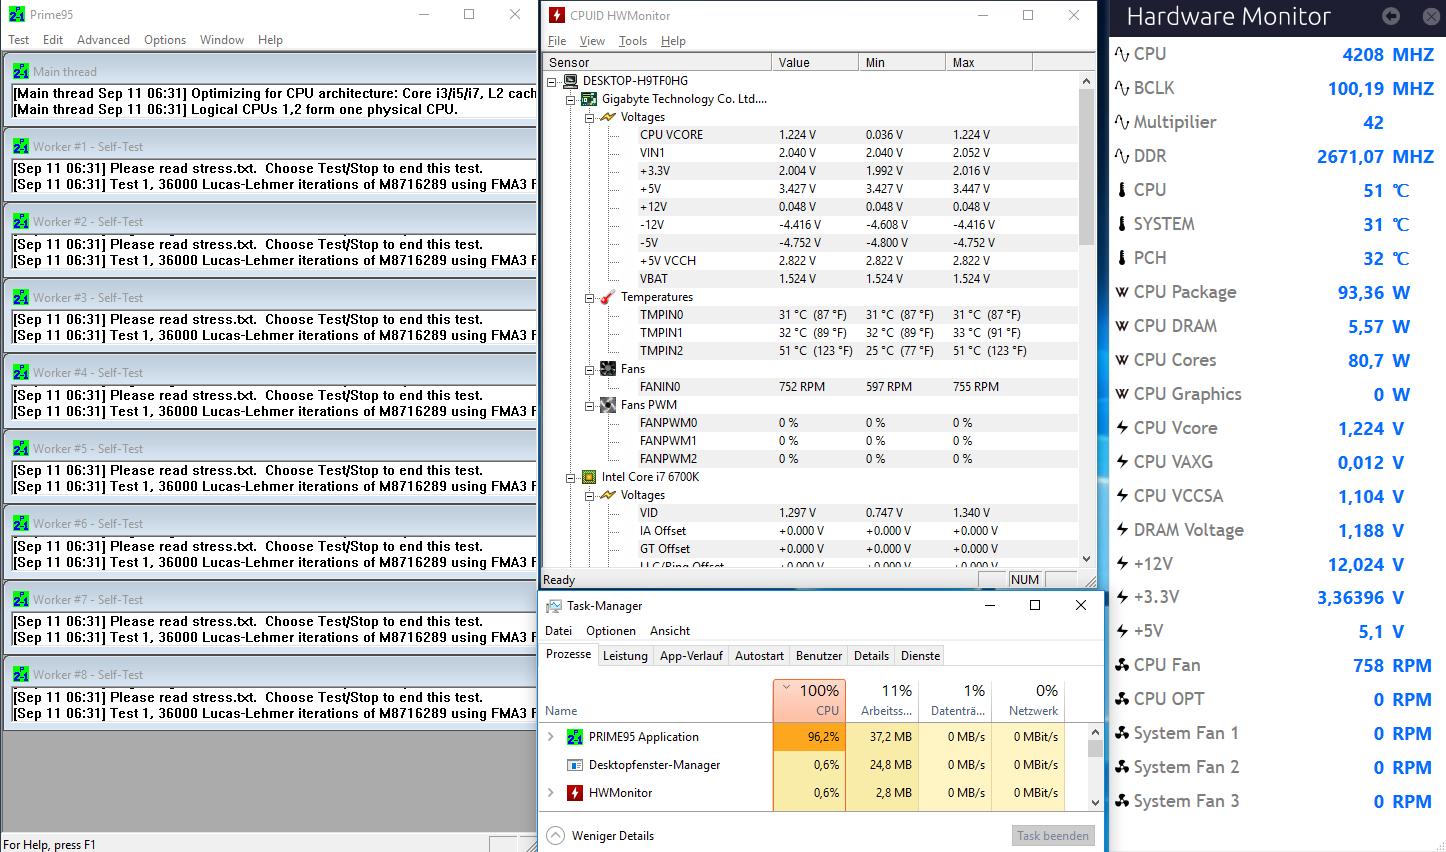Collapse the Intel Core i7 6700K node
The height and width of the screenshot is (852, 1446).
571,477
